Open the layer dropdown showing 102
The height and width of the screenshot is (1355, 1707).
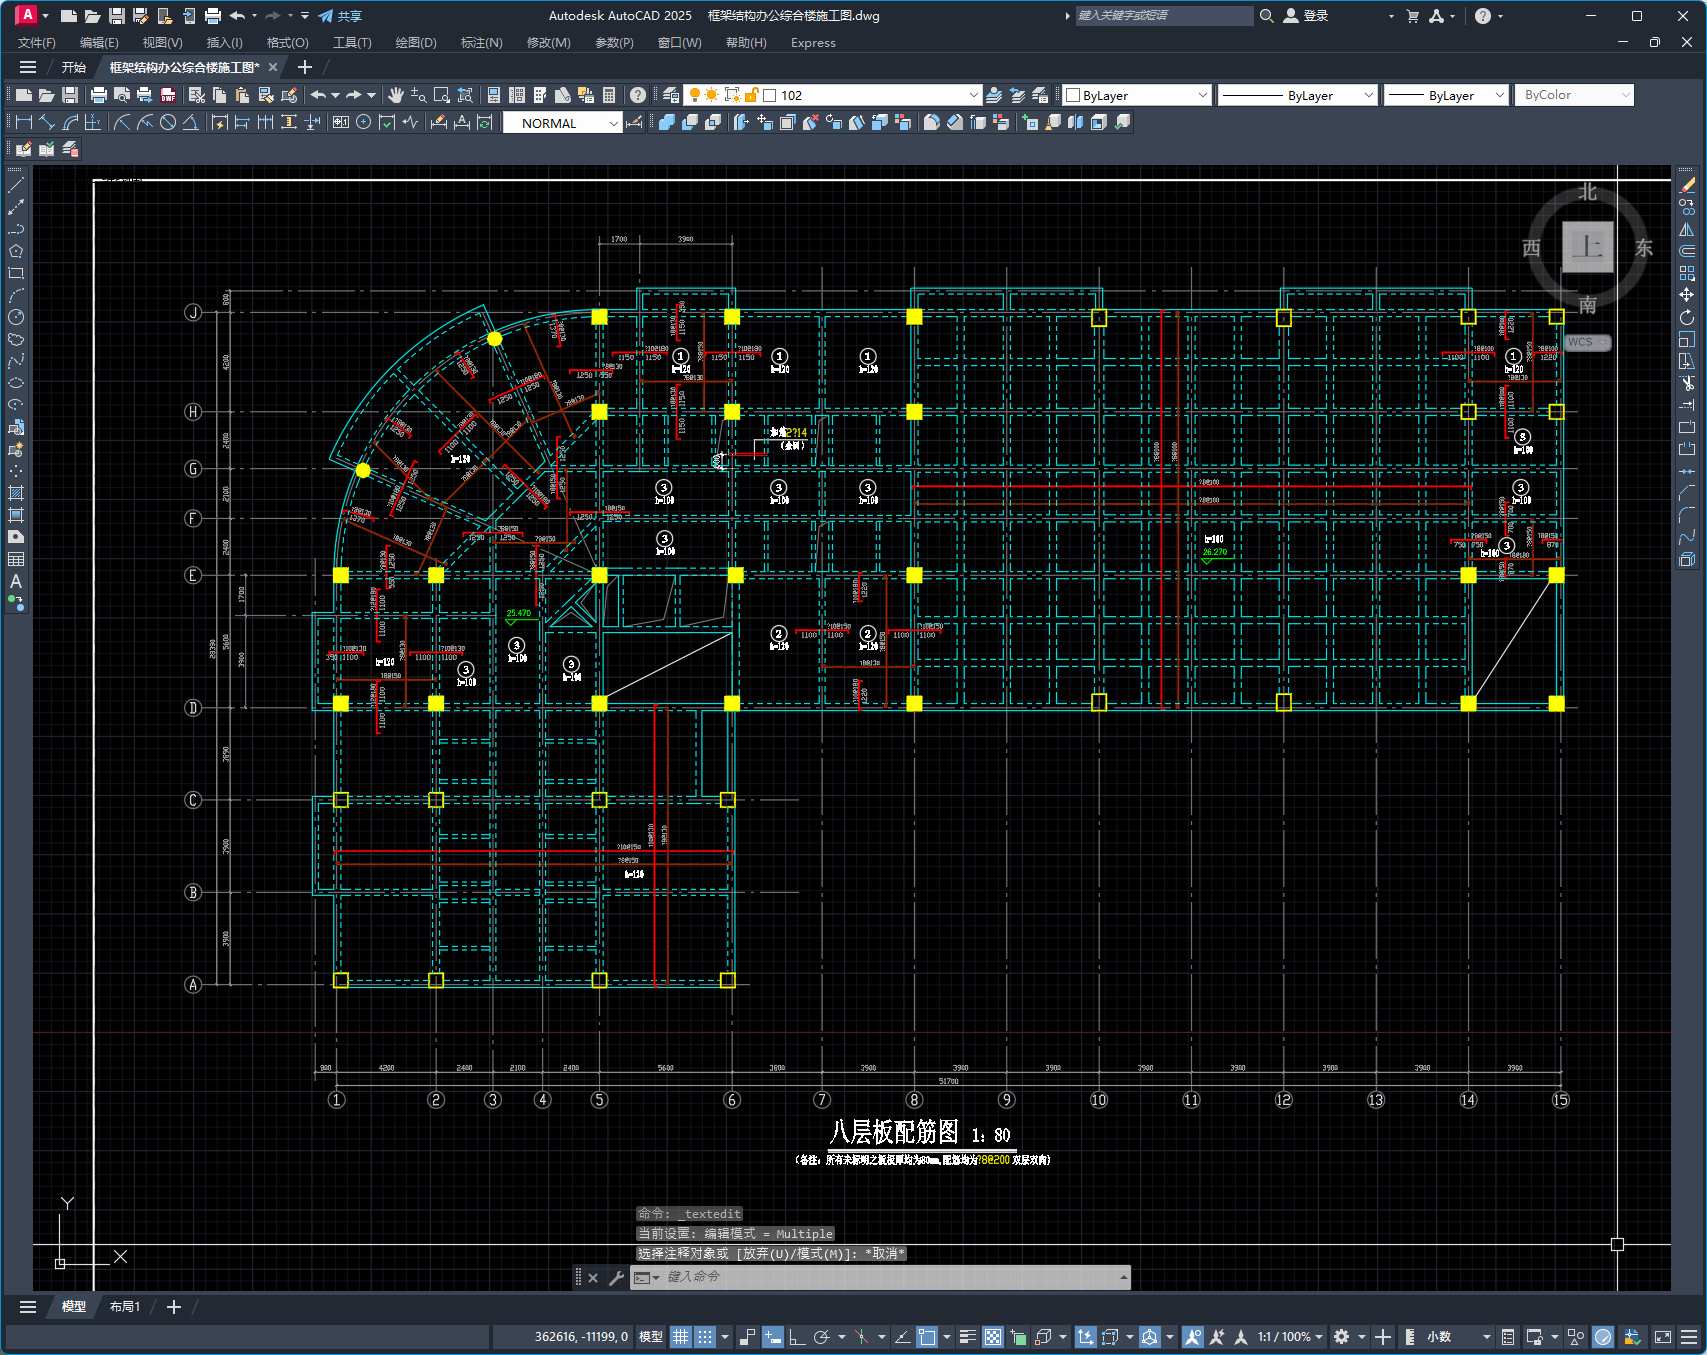tap(834, 95)
